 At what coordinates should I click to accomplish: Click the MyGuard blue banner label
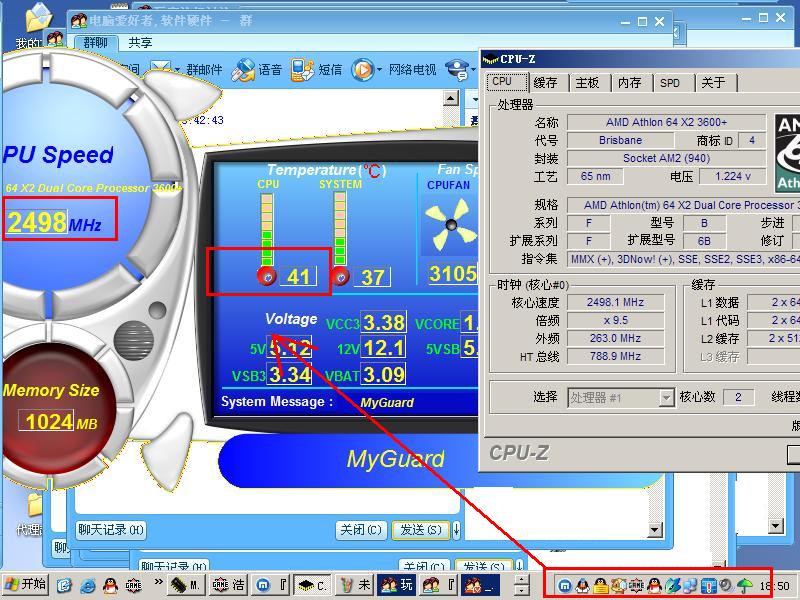point(395,459)
